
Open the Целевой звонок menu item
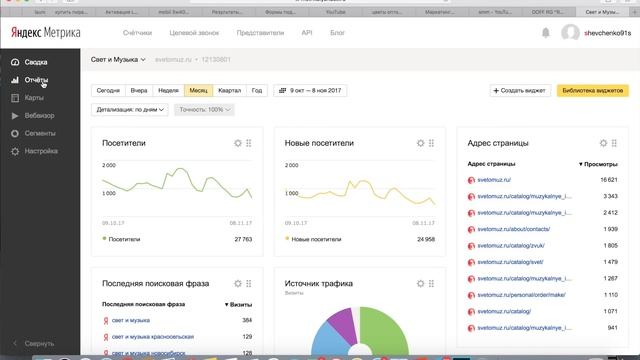pos(194,33)
